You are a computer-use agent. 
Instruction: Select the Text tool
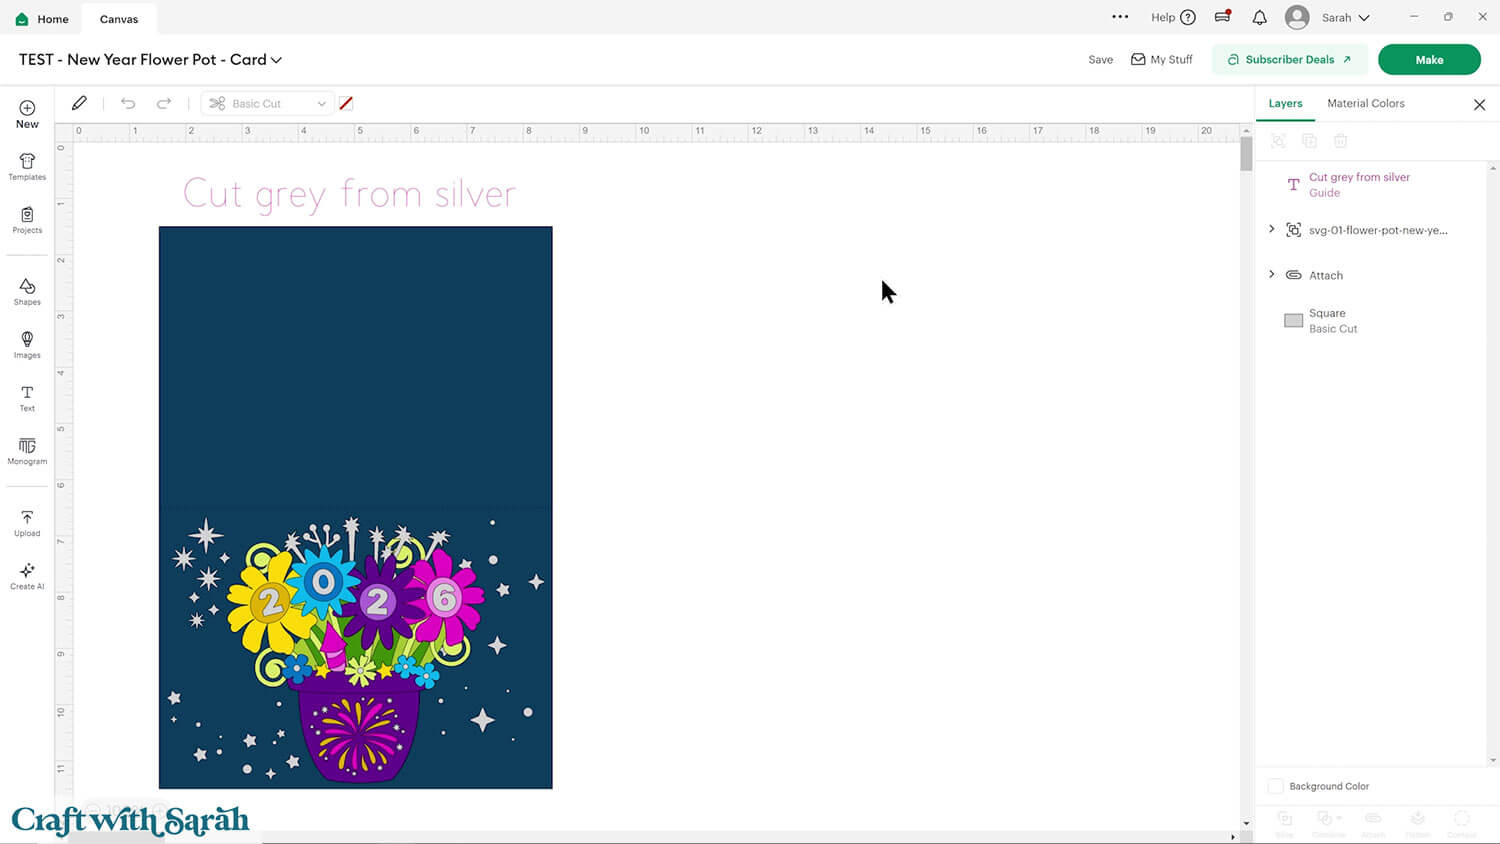coord(27,397)
